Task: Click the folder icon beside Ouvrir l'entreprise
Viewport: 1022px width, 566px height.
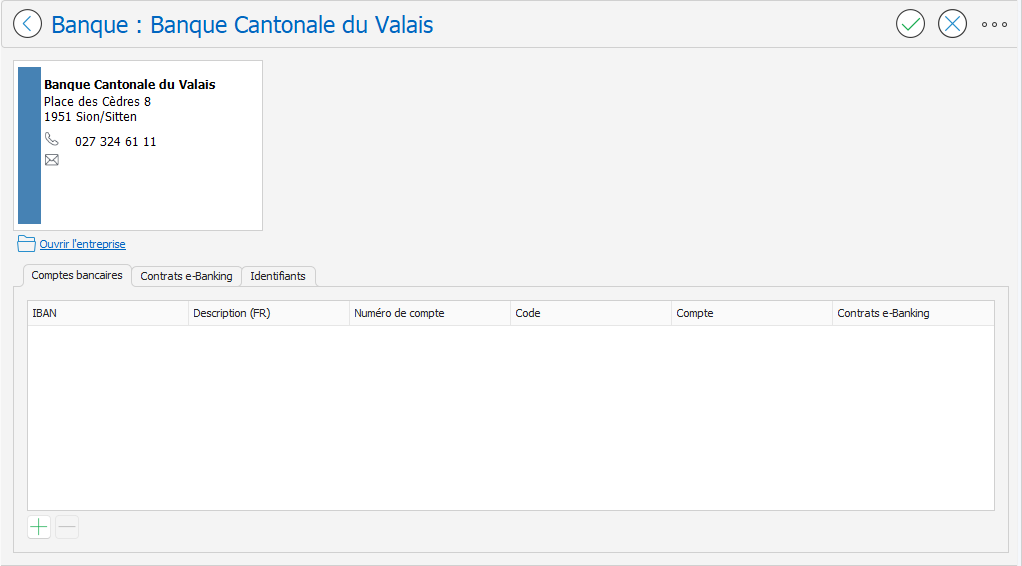Action: point(26,244)
